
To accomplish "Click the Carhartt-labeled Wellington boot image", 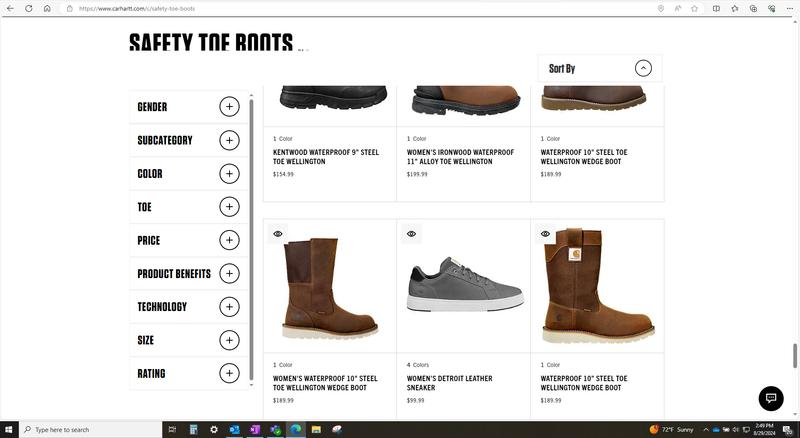I will (x=598, y=286).
